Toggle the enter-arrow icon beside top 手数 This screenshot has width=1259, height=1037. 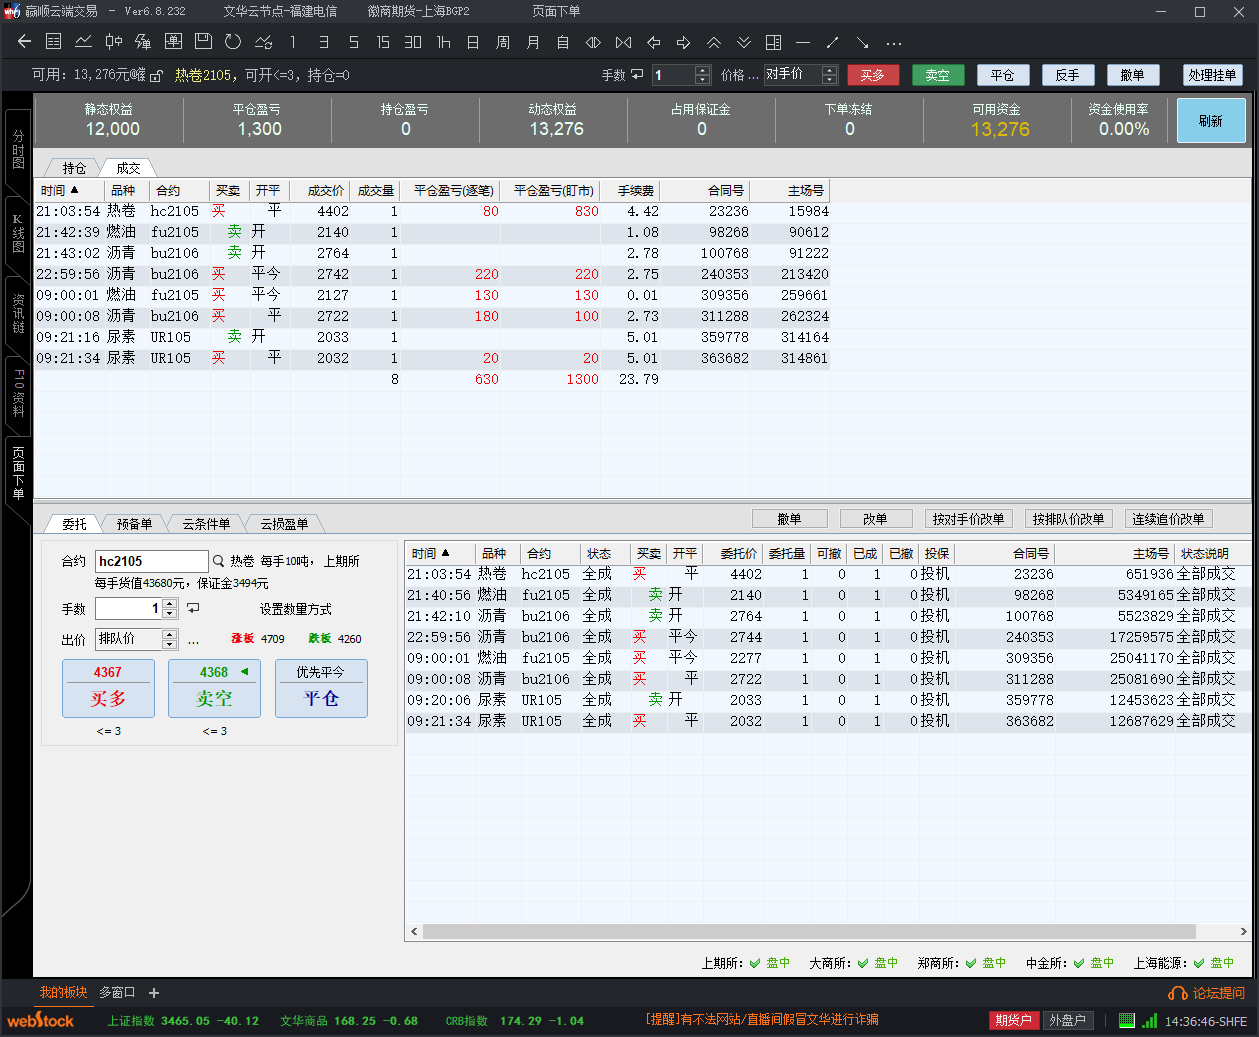(x=637, y=75)
